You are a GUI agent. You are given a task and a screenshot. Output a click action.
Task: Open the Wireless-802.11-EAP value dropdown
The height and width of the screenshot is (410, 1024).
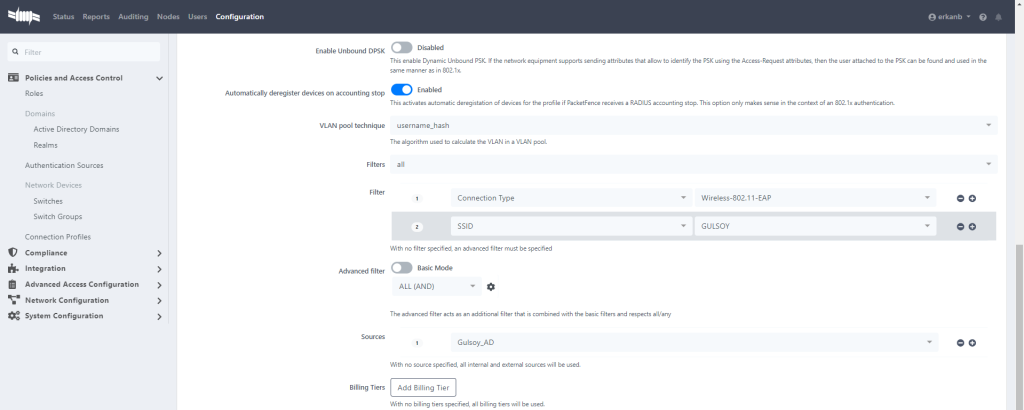[815, 198]
